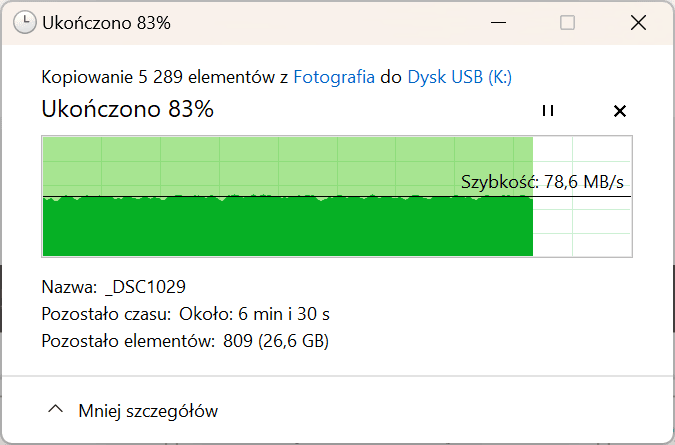Click the large Ukończono 83% heading
This screenshot has width=675, height=445.
point(127,109)
